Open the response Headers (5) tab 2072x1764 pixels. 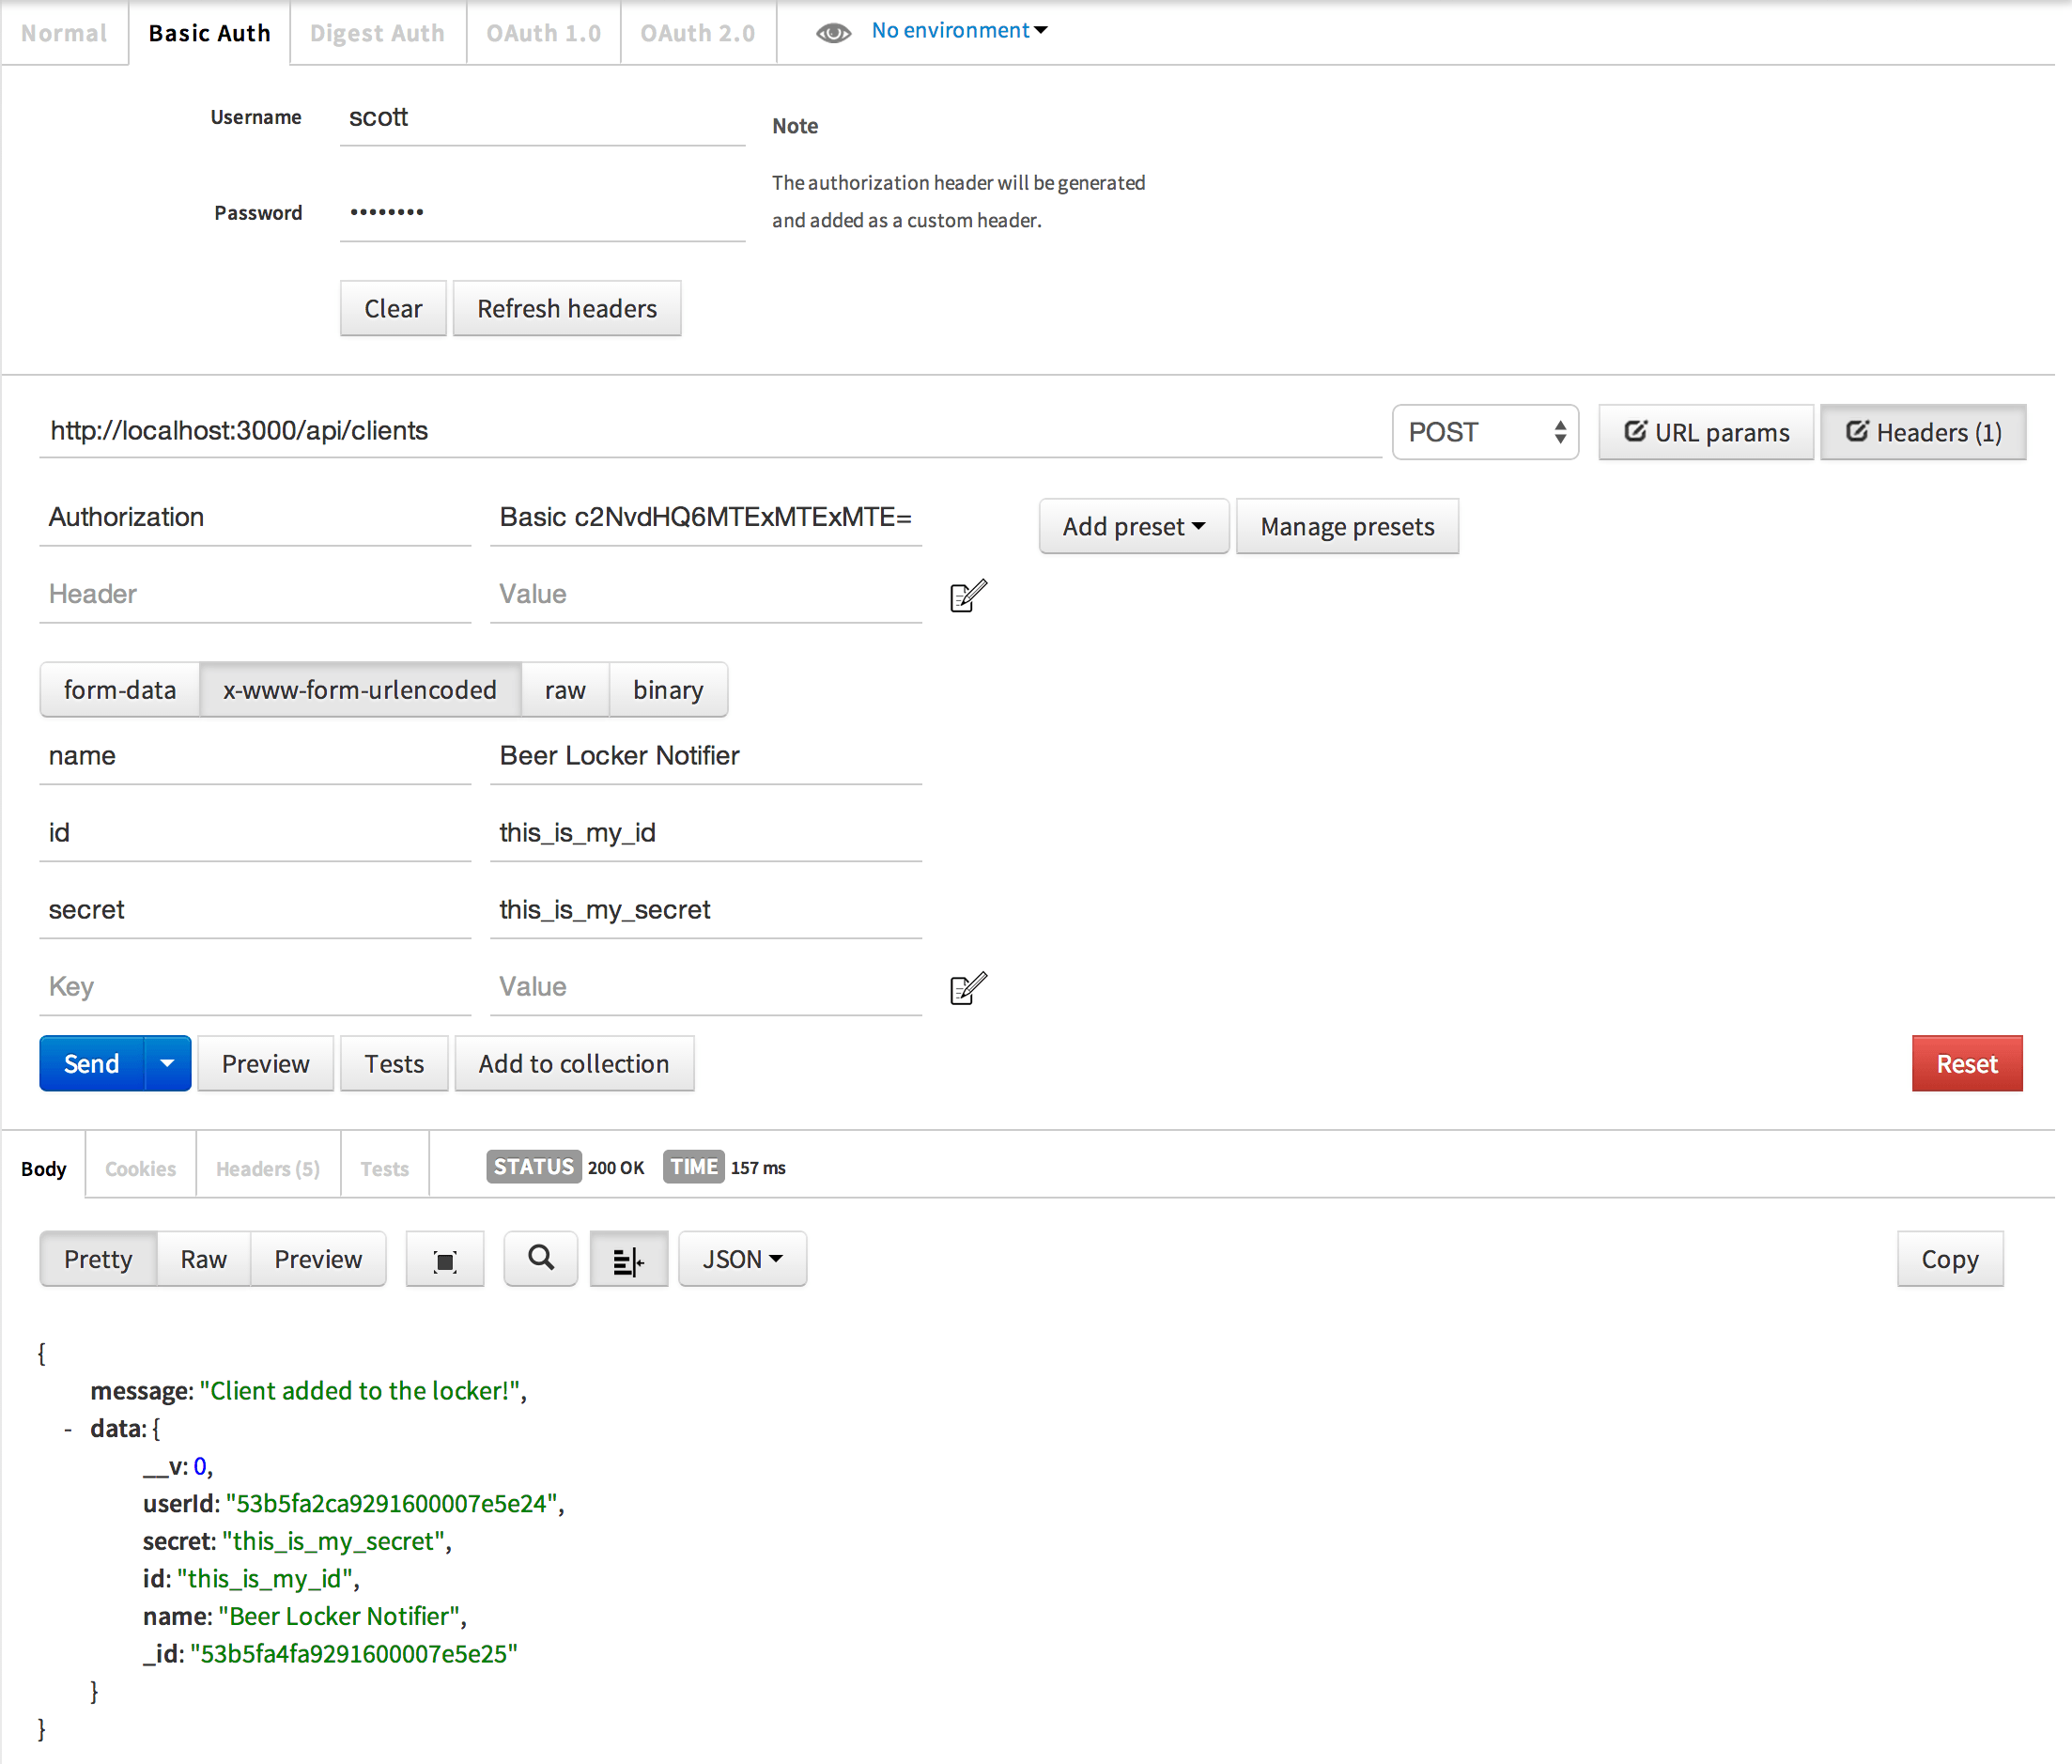click(268, 1169)
